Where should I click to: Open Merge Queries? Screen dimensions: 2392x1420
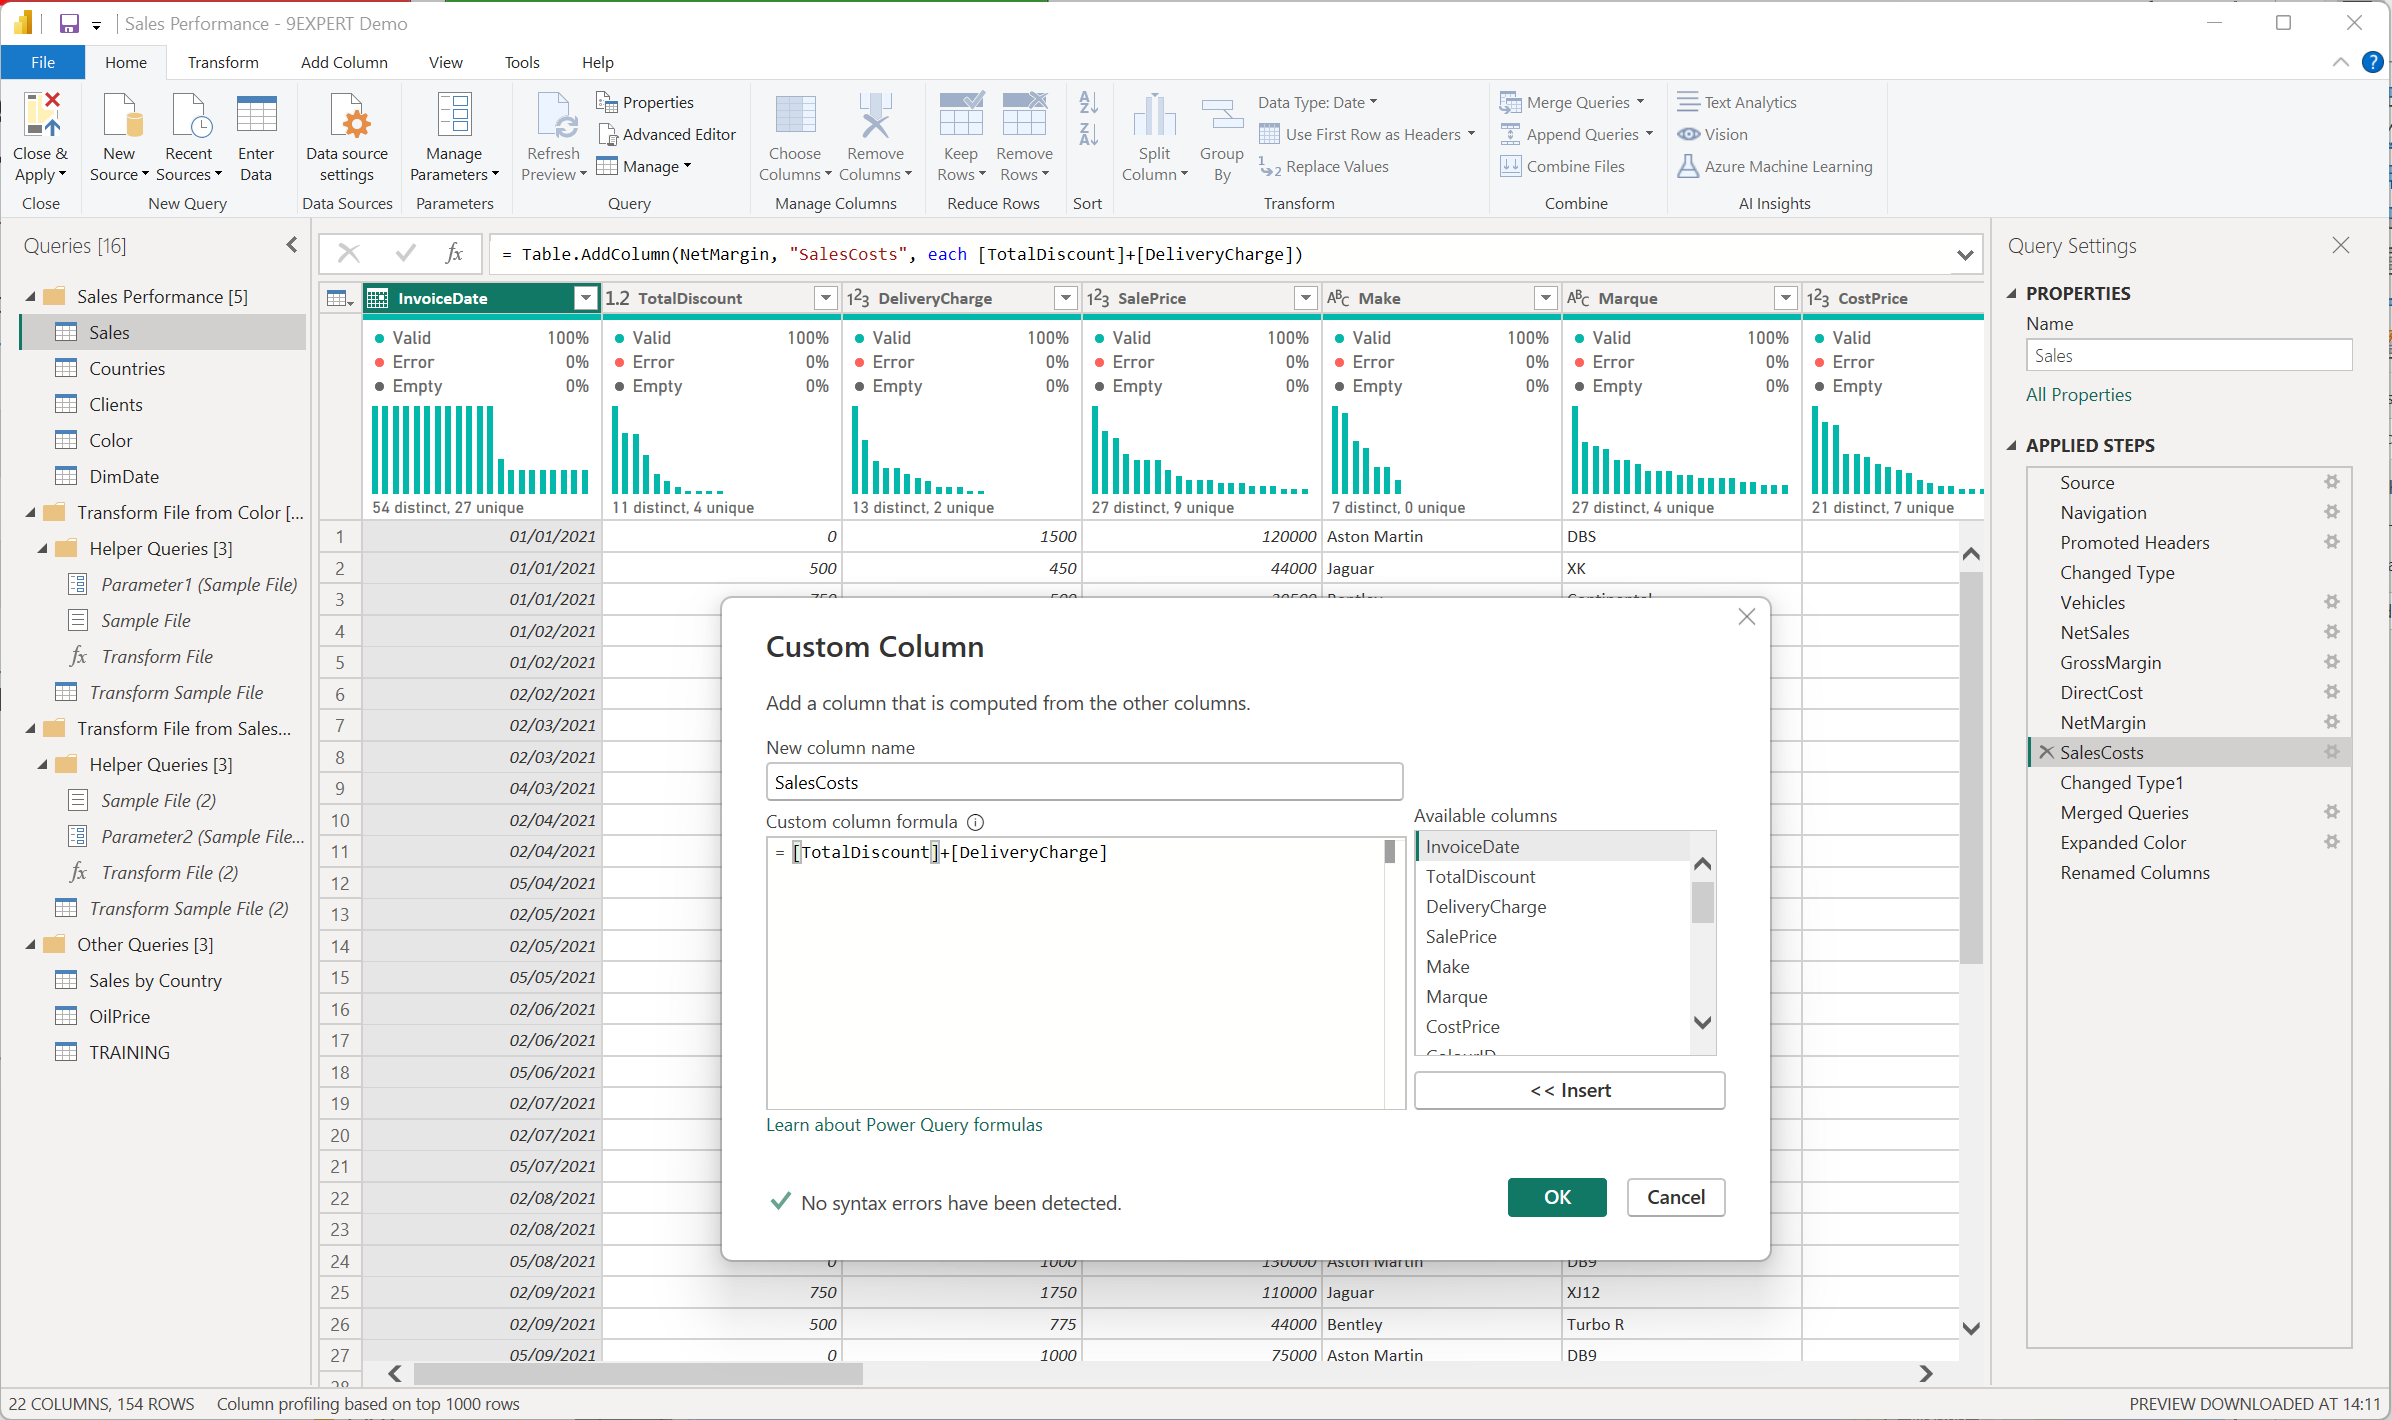coord(1574,101)
